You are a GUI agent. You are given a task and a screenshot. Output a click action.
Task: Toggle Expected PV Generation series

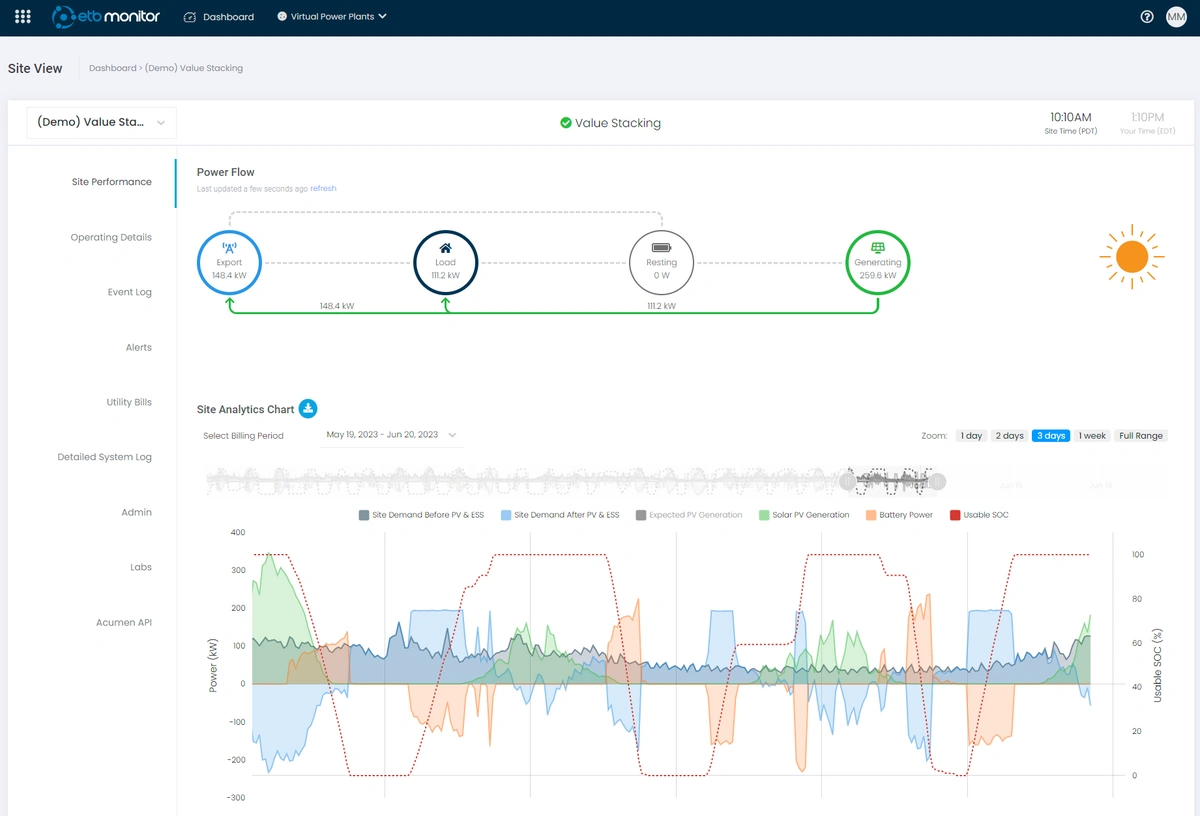689,515
